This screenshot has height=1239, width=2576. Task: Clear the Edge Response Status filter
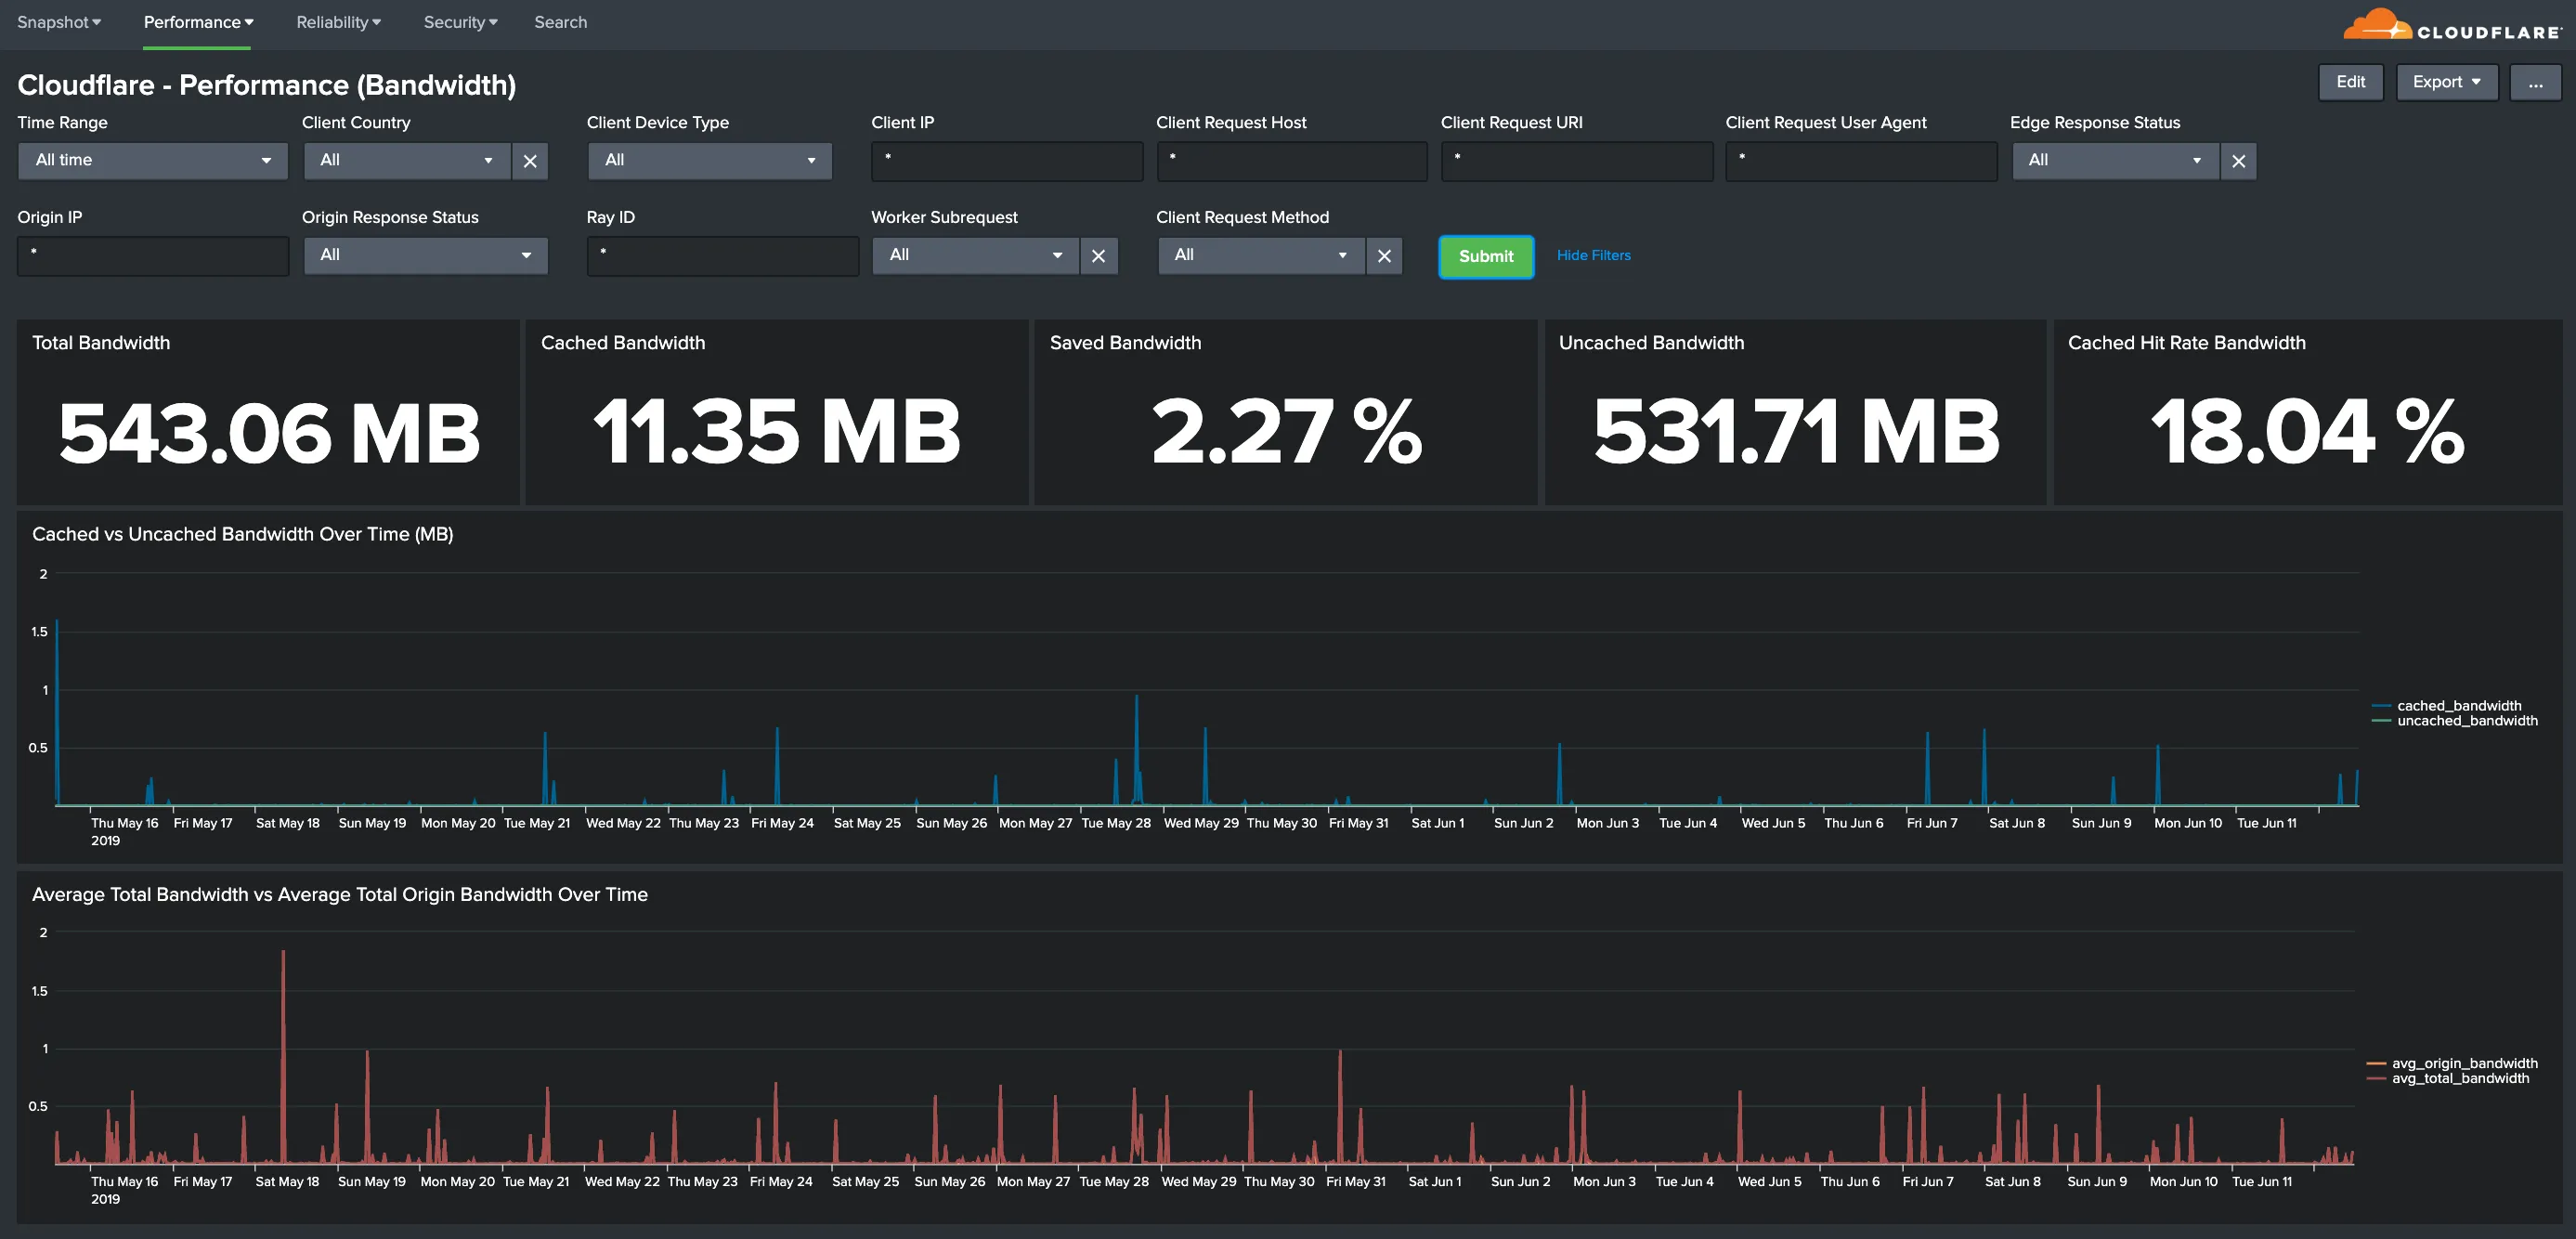[2239, 160]
